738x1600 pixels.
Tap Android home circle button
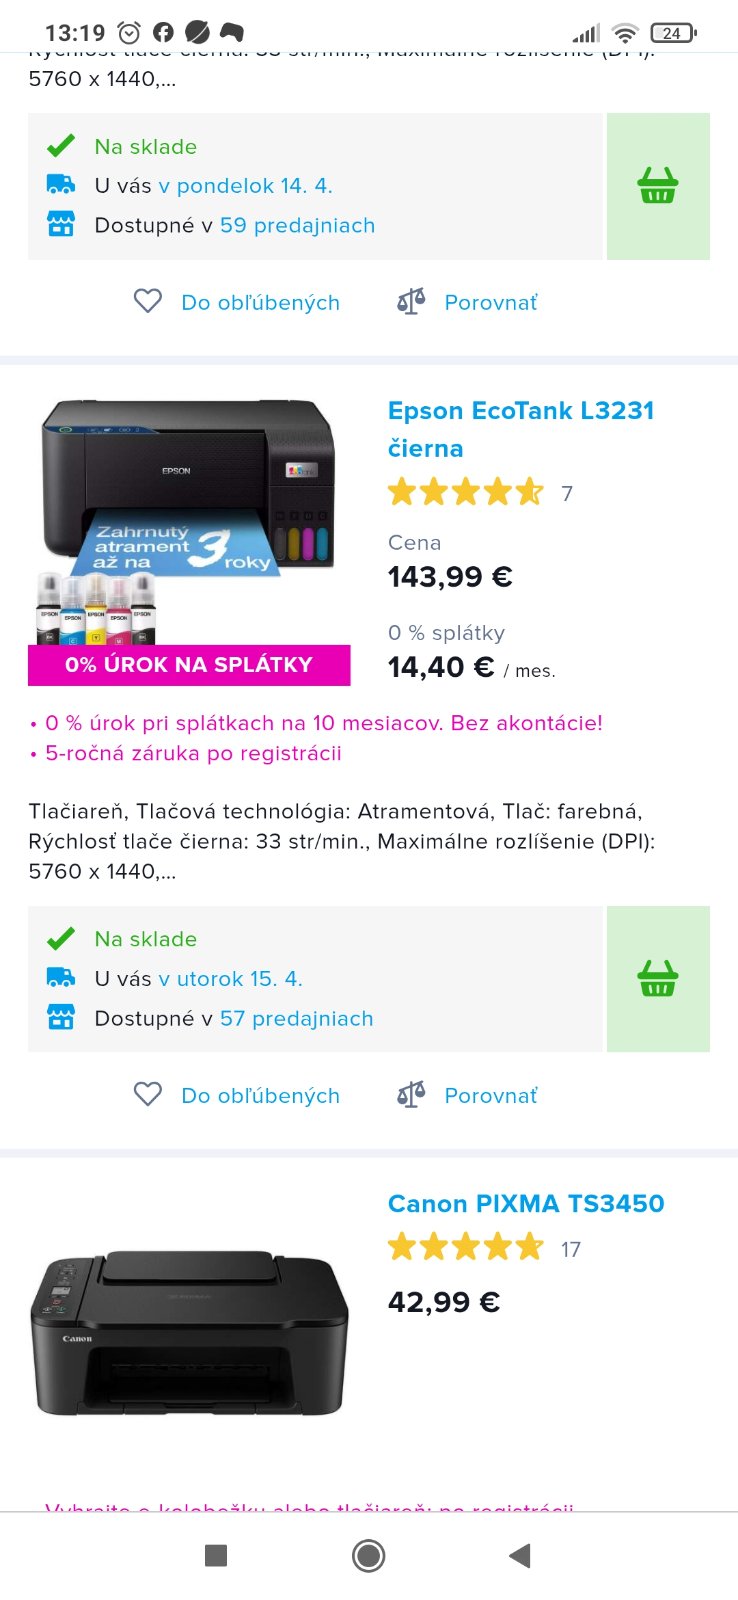point(369,1555)
